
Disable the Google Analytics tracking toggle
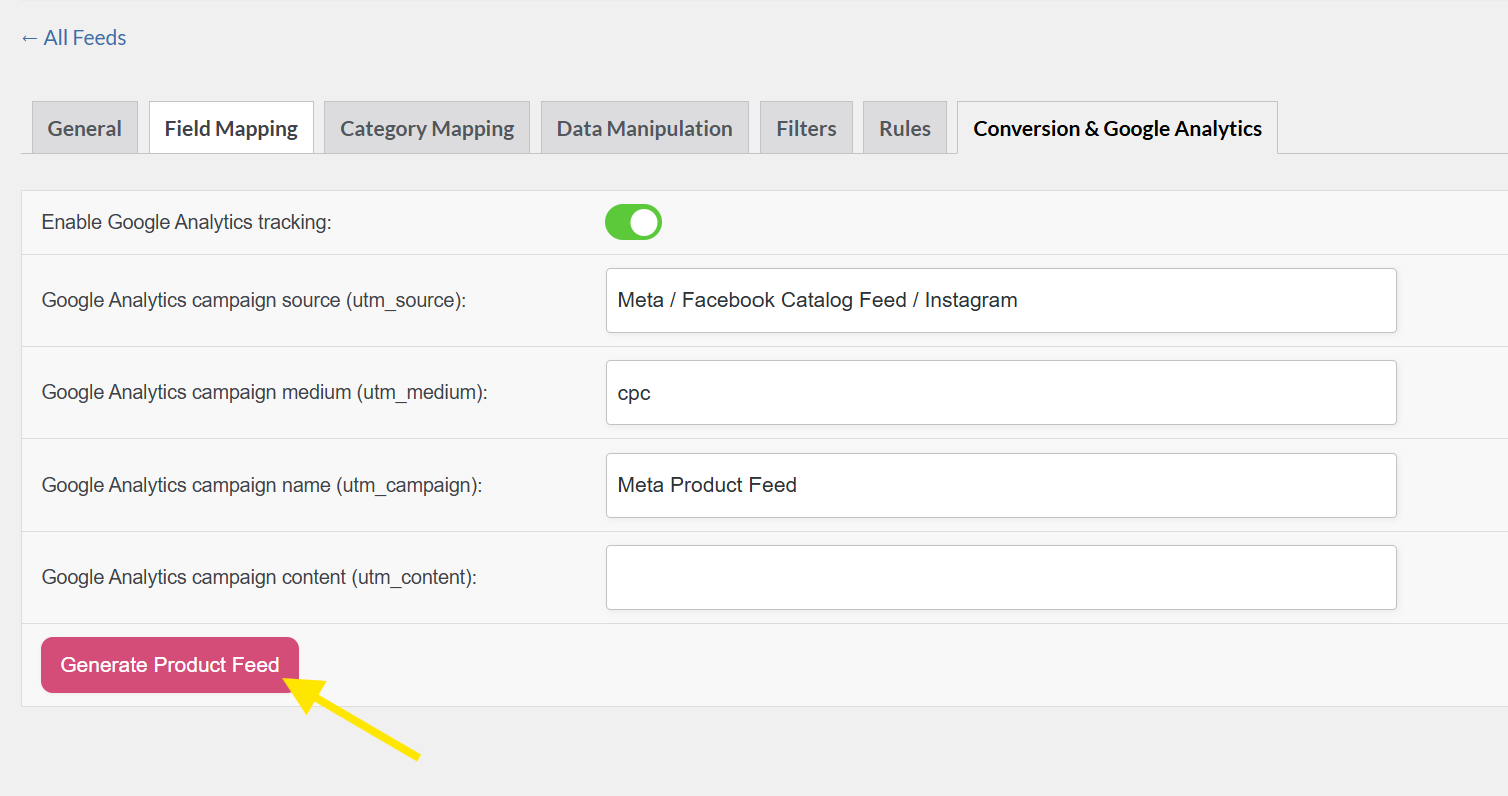pyautogui.click(x=633, y=222)
